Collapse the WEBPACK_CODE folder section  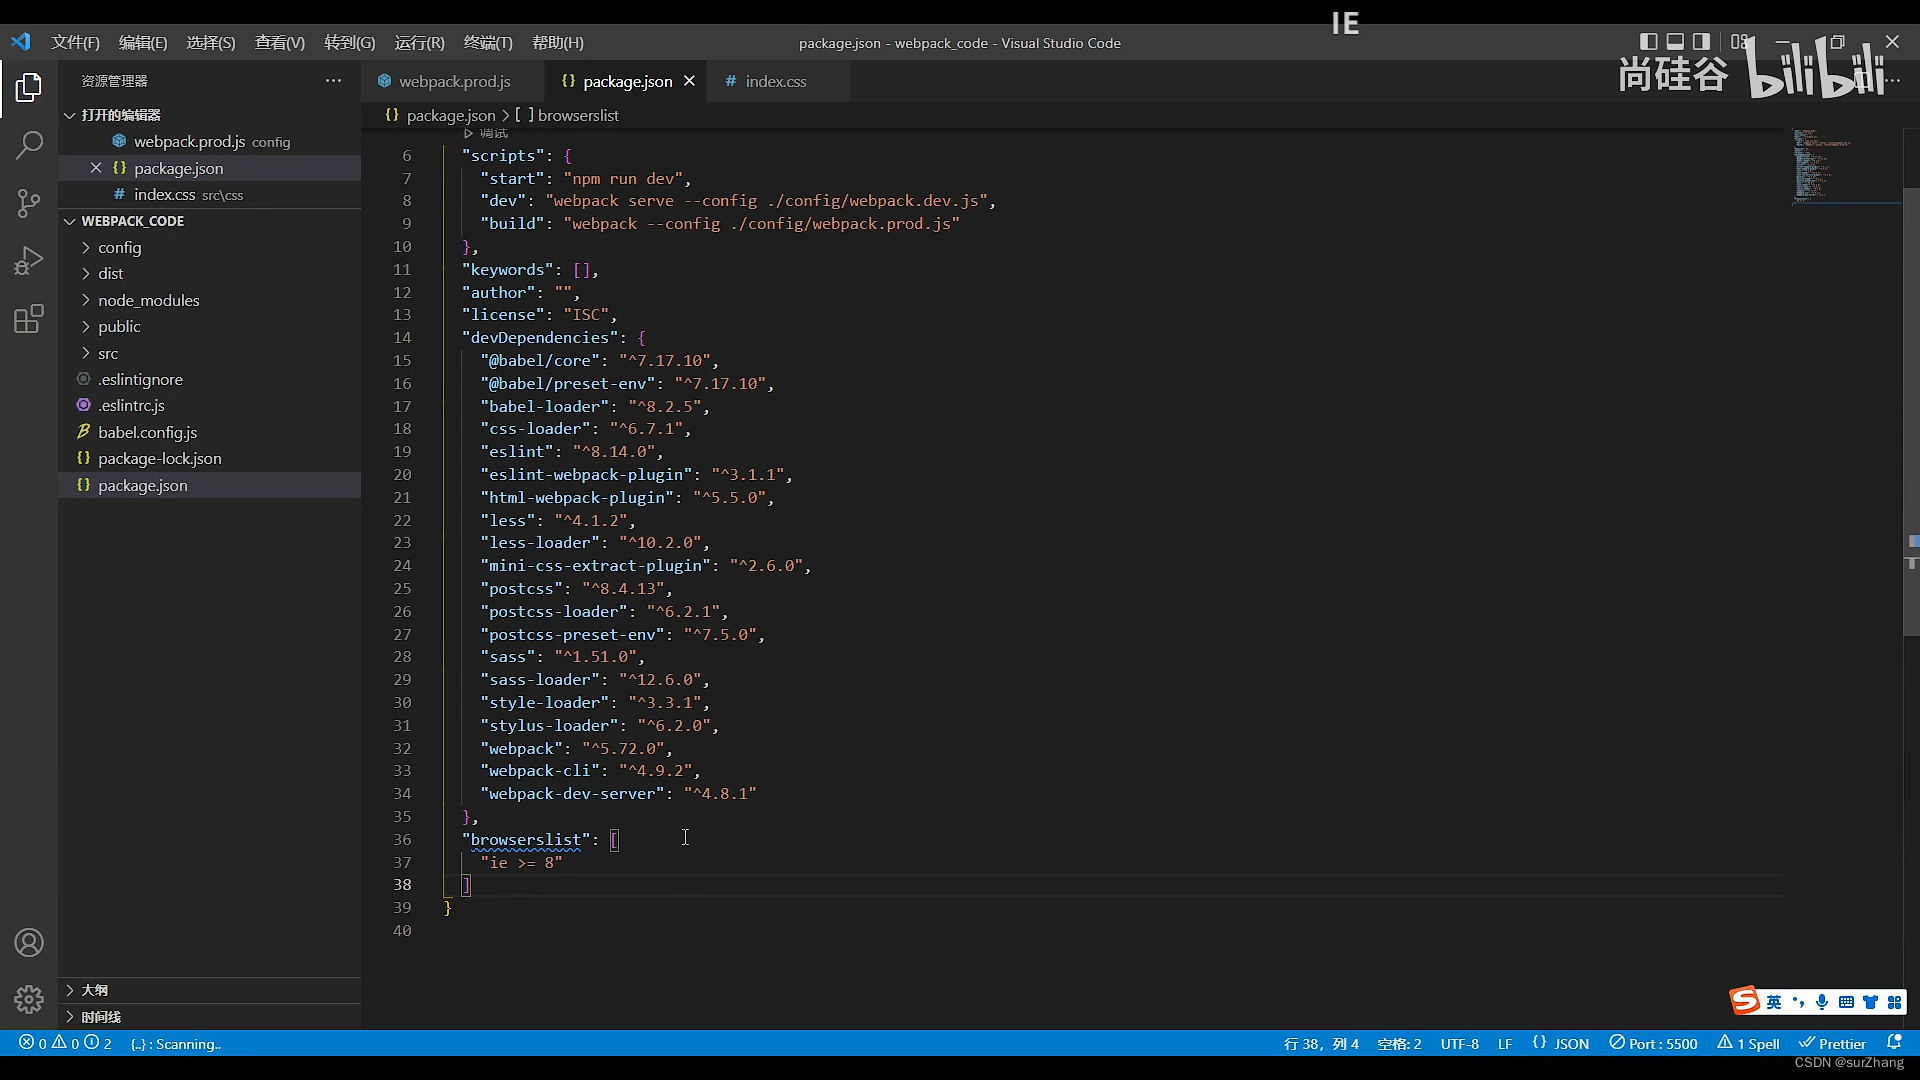coord(209,221)
